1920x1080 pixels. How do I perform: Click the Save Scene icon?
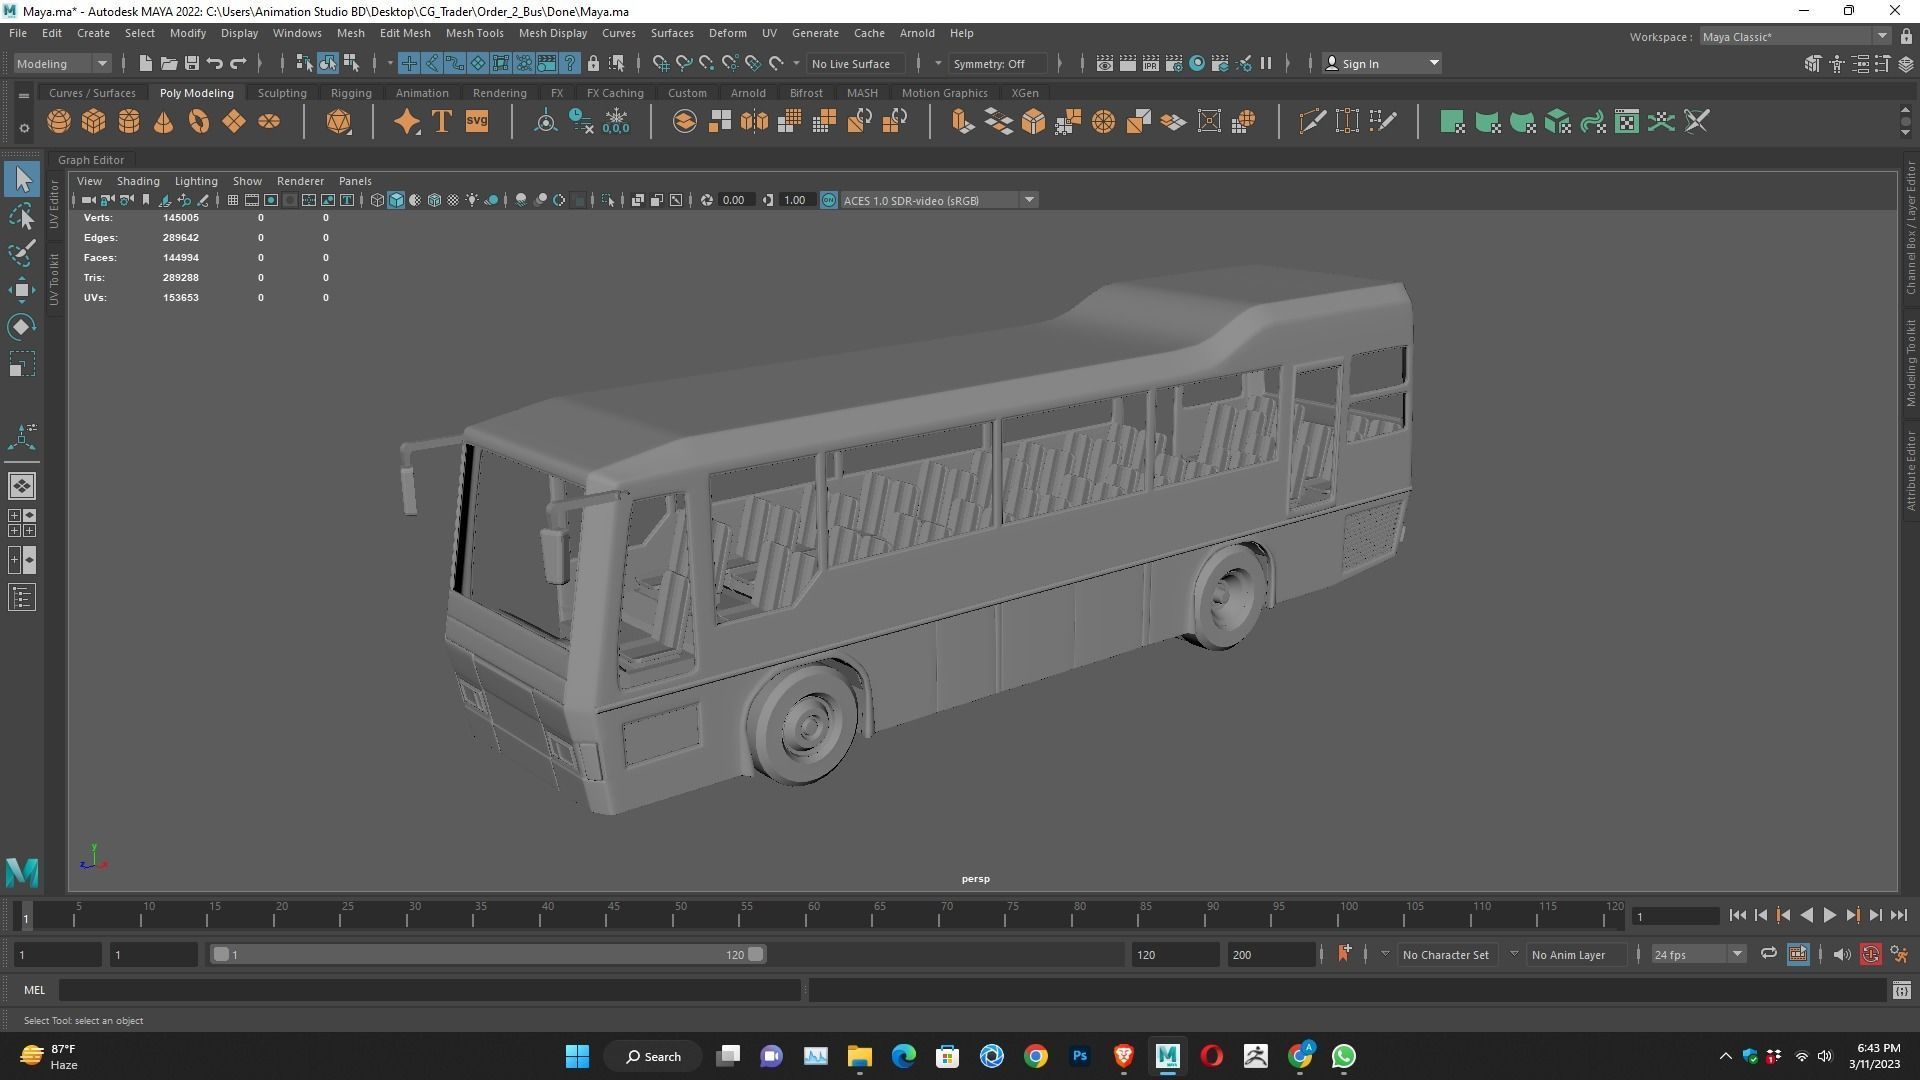tap(192, 63)
